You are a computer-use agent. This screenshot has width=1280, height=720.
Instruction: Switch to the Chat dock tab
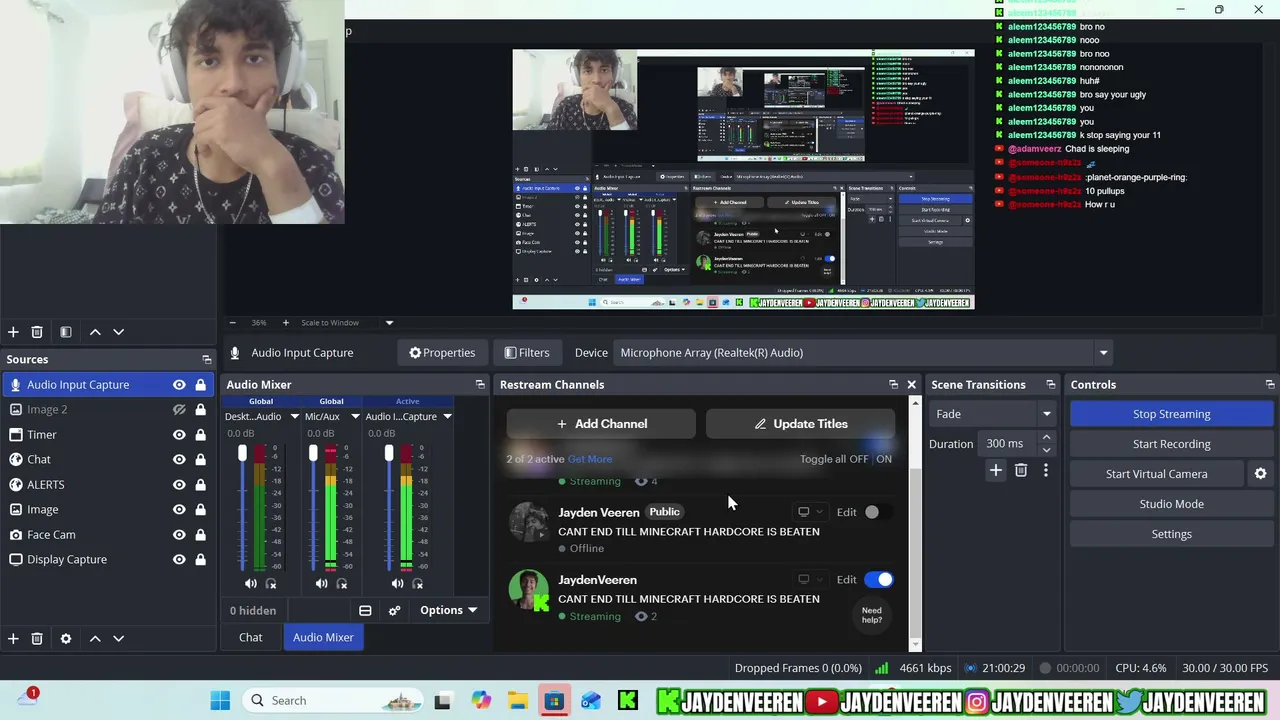251,638
